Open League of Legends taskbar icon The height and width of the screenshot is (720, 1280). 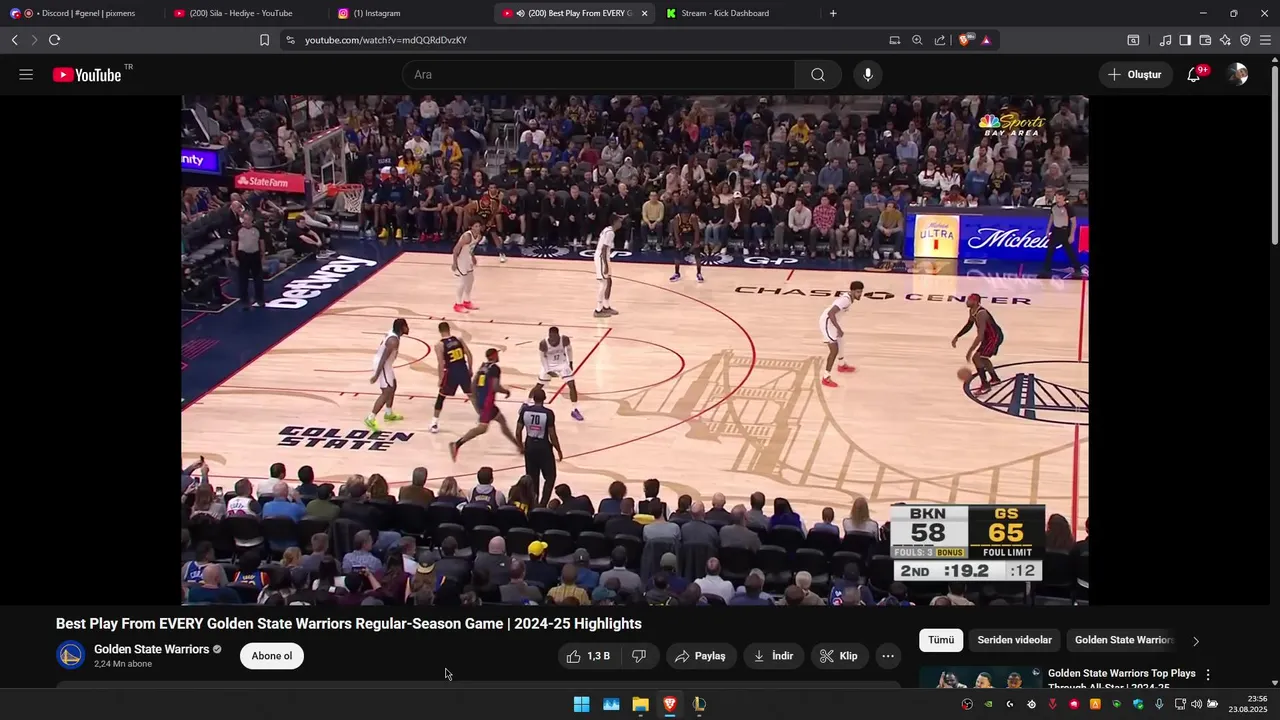(x=699, y=704)
